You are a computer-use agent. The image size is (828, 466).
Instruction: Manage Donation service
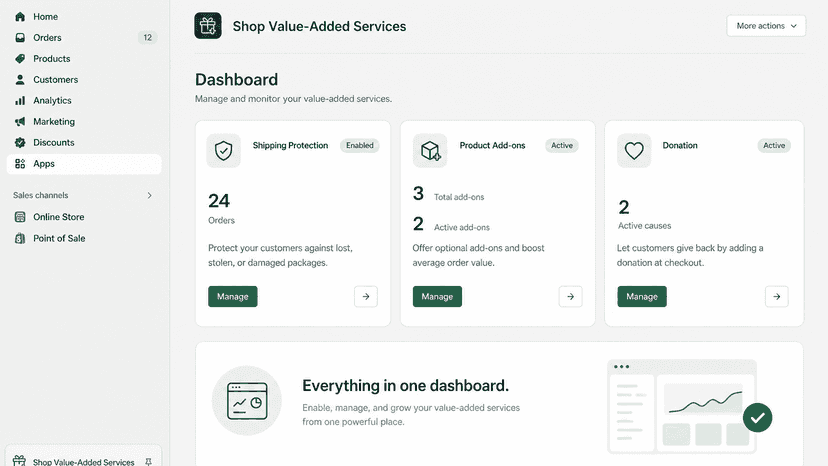pyautogui.click(x=642, y=296)
